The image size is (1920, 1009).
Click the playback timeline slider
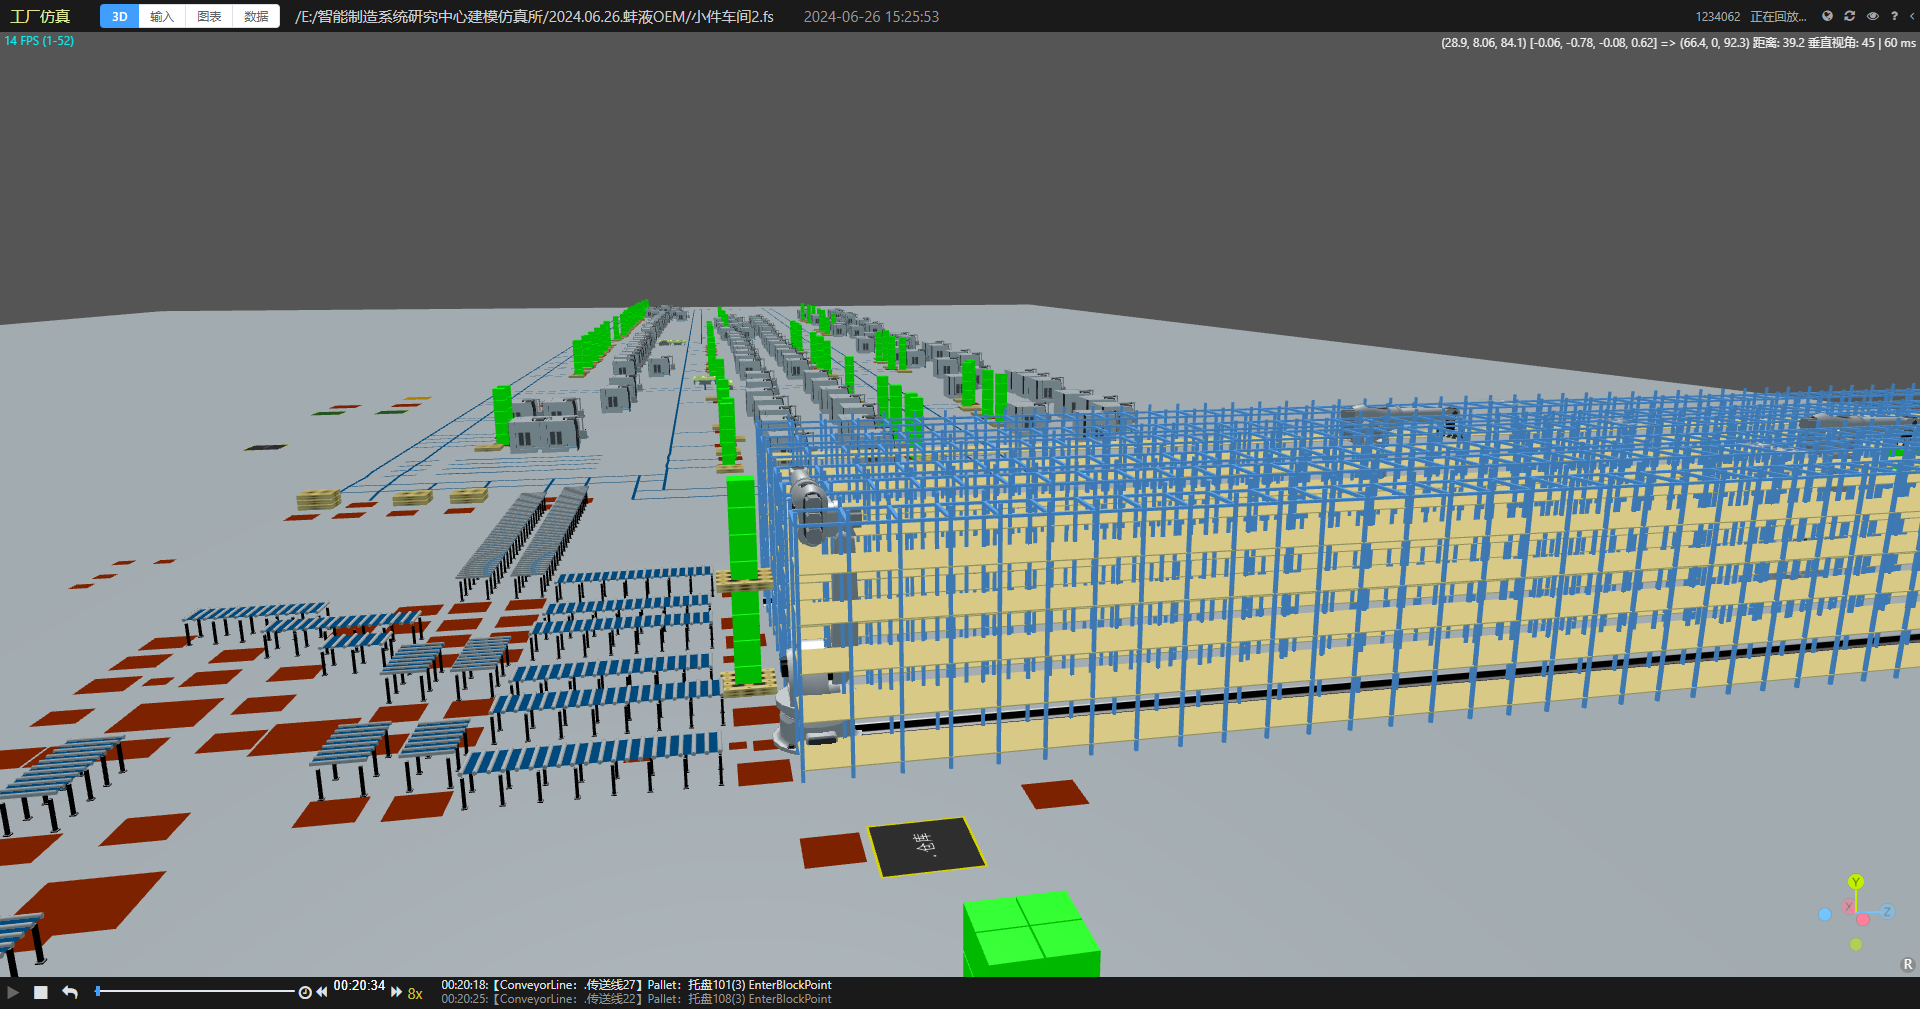195,991
